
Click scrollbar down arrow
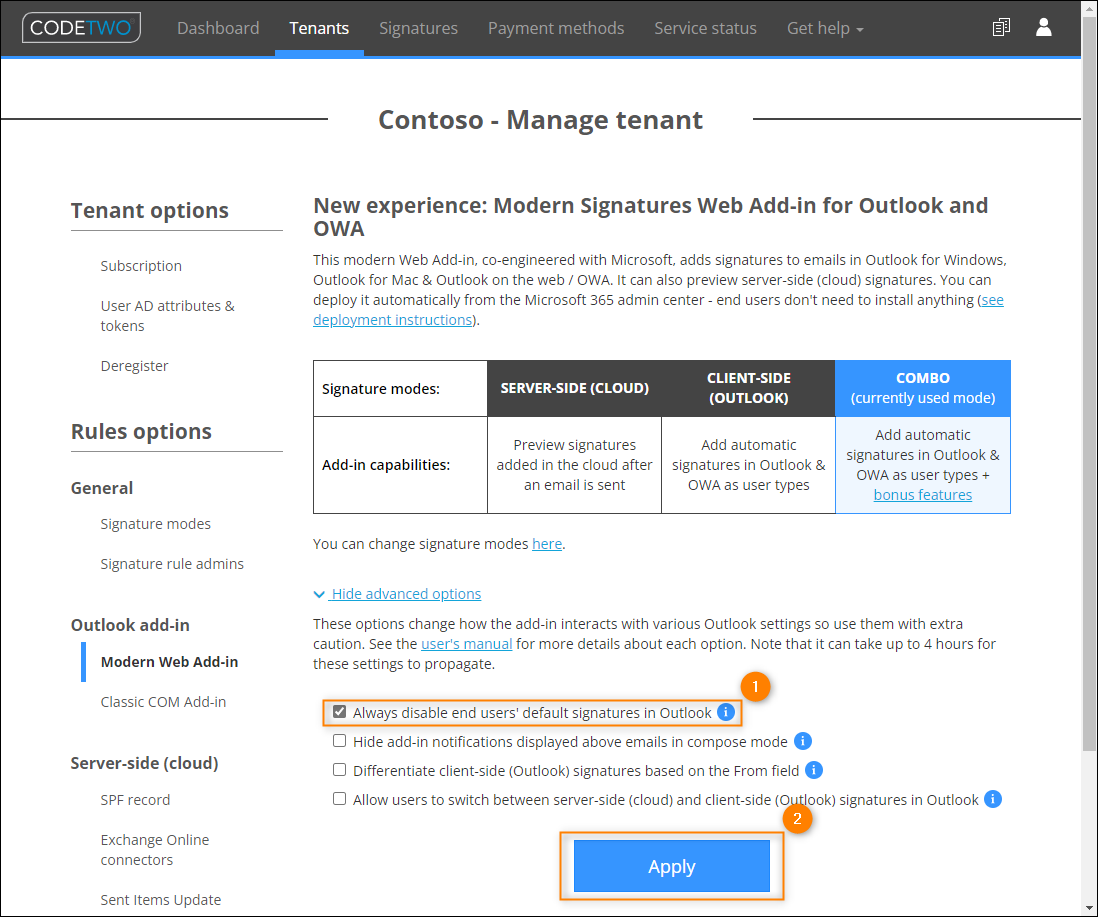point(1090,909)
